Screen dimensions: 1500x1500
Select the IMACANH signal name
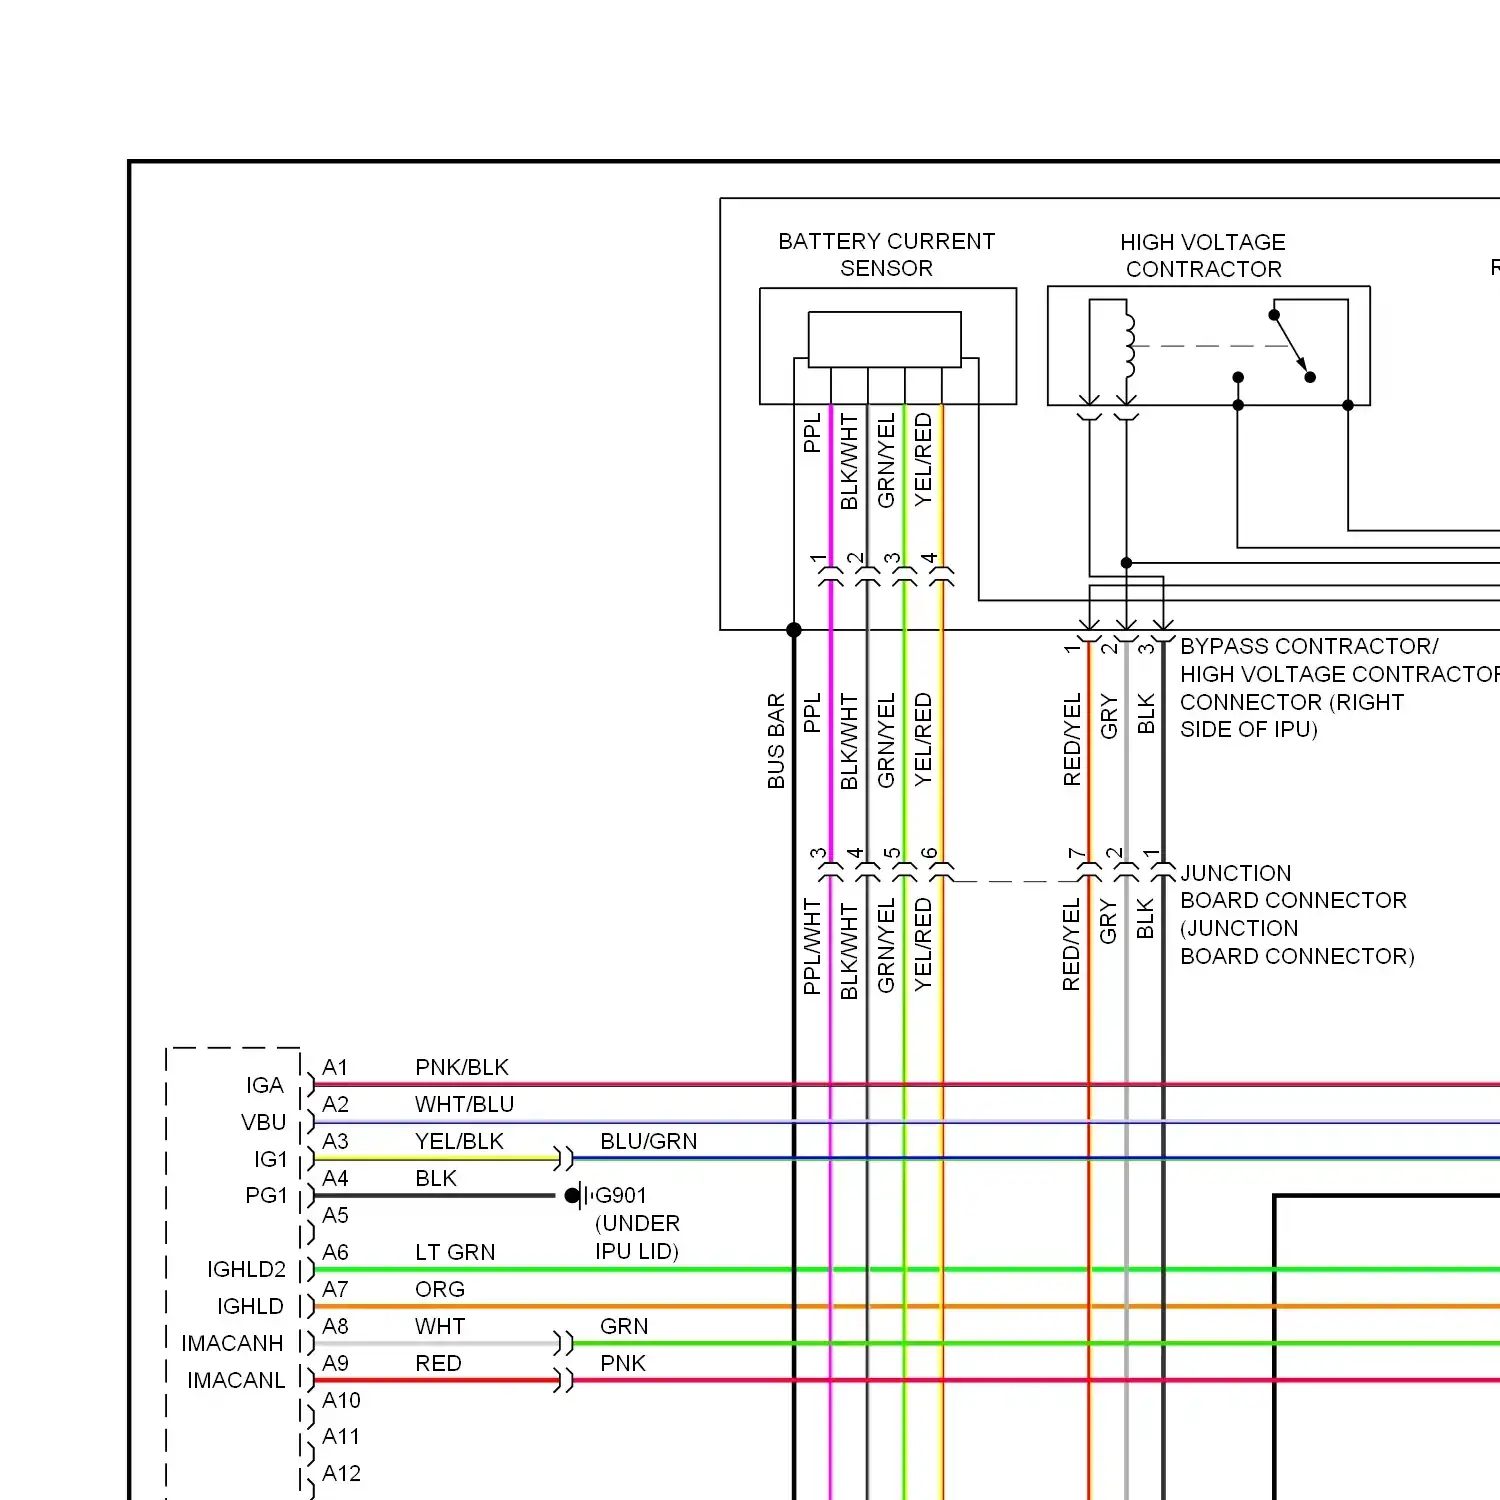click(x=232, y=1343)
